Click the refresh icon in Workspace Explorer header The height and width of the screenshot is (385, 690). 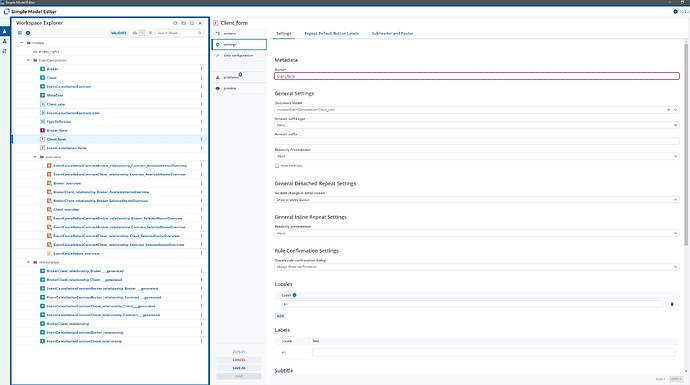(175, 23)
